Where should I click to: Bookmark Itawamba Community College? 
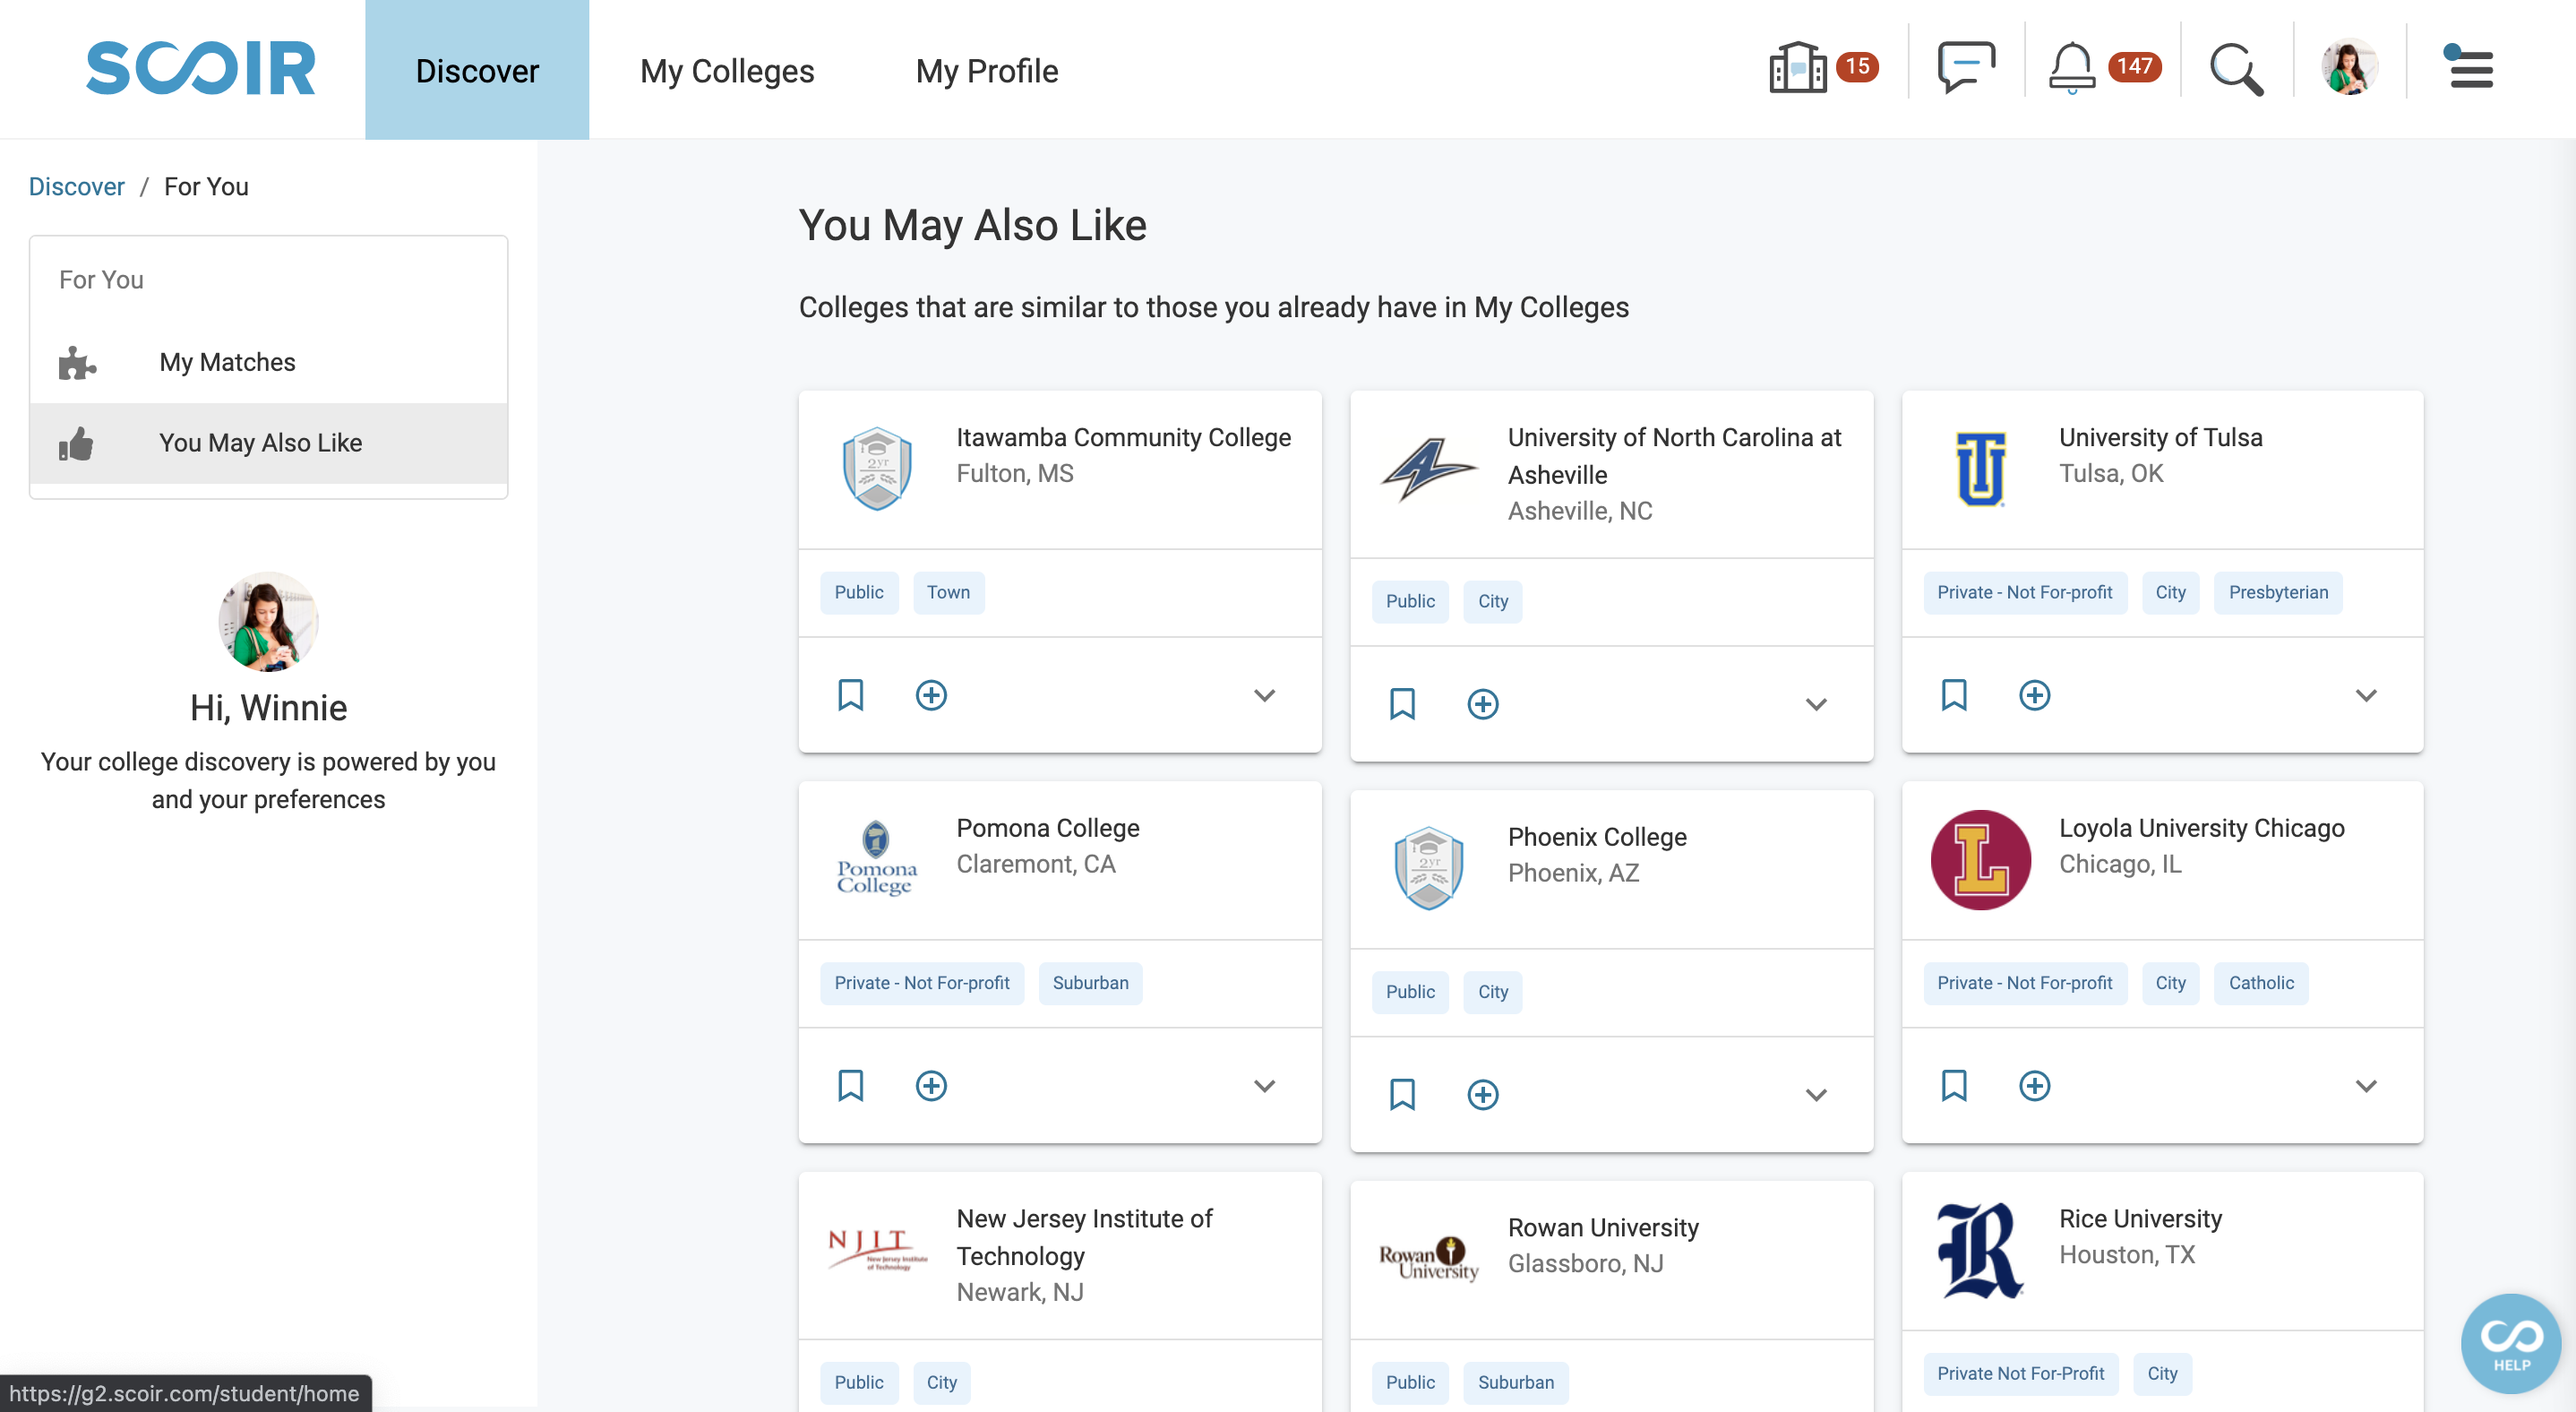(x=851, y=695)
